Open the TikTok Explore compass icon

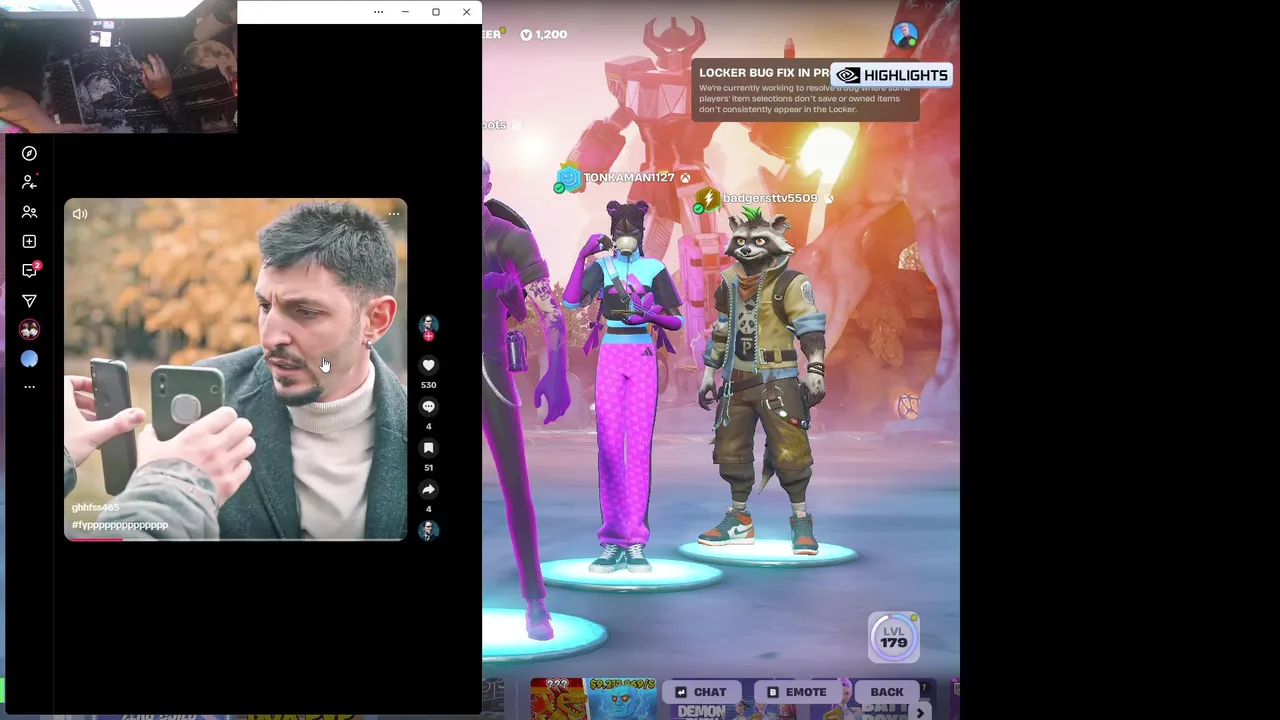click(29, 153)
